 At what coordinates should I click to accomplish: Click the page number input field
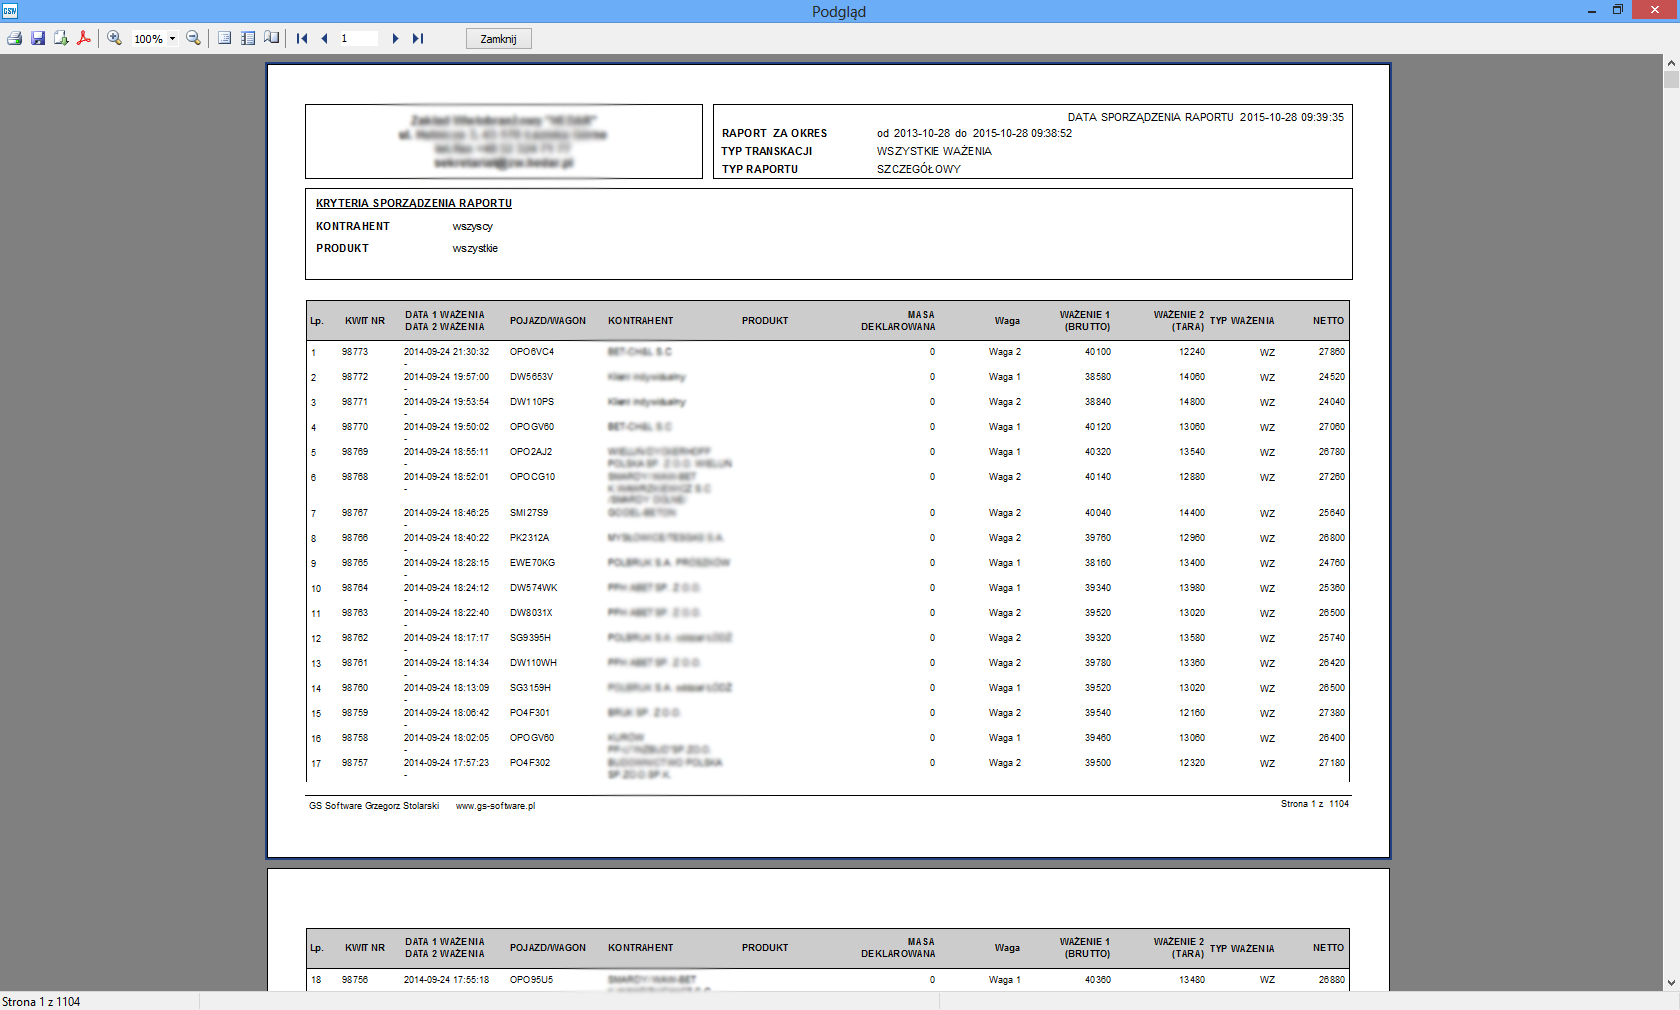pos(358,38)
